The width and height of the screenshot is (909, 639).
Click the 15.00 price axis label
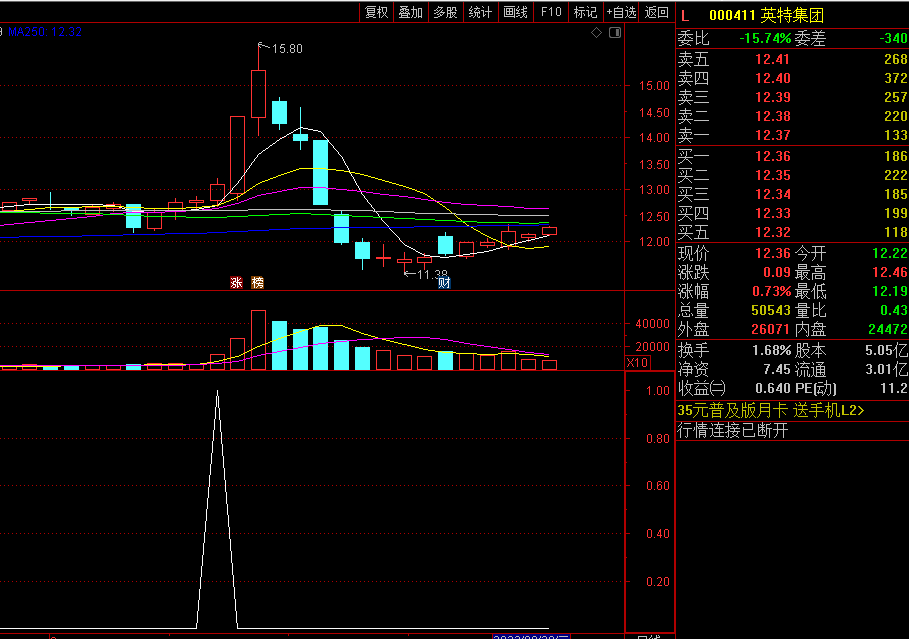pos(655,86)
